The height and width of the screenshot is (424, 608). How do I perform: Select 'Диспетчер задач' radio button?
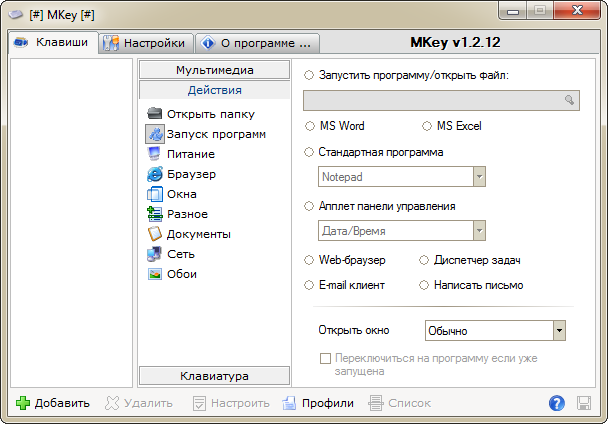point(424,260)
